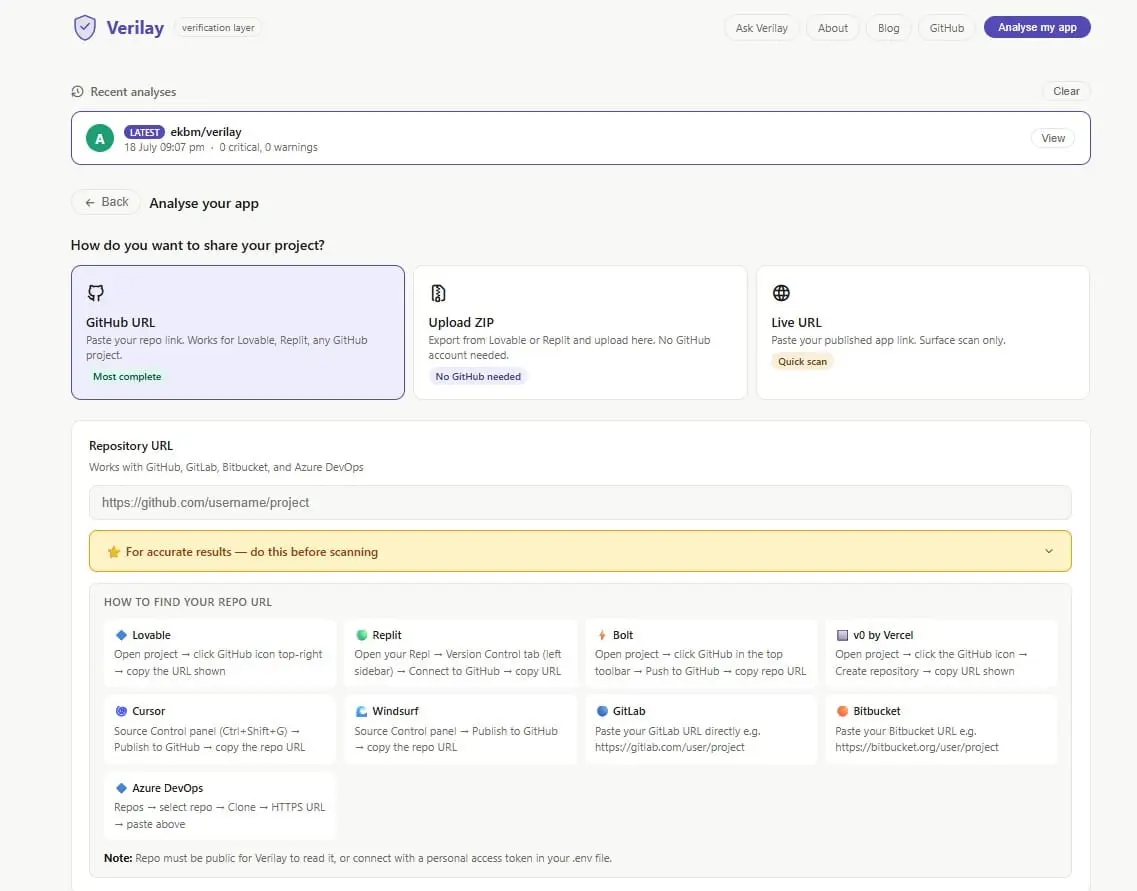This screenshot has width=1137, height=891.
Task: Select the Live URL sharing option
Action: point(923,332)
